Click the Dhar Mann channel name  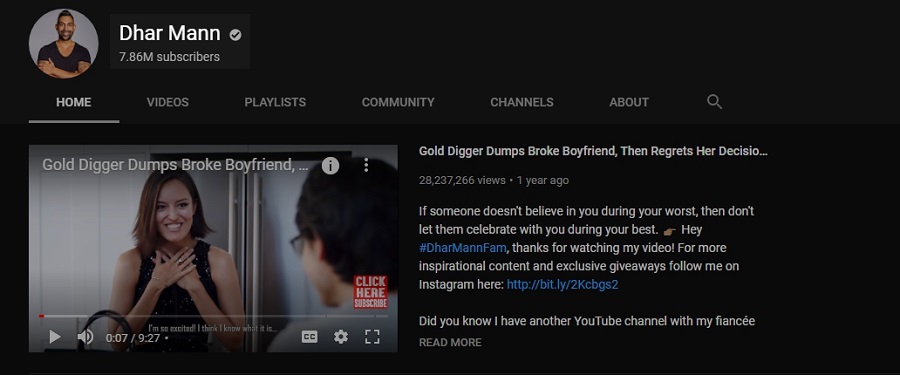point(169,33)
